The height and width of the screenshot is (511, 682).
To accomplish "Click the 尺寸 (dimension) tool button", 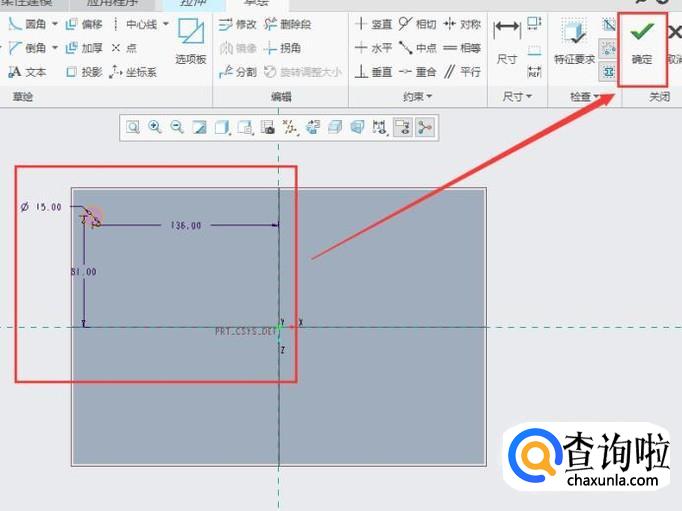I will (x=507, y=41).
